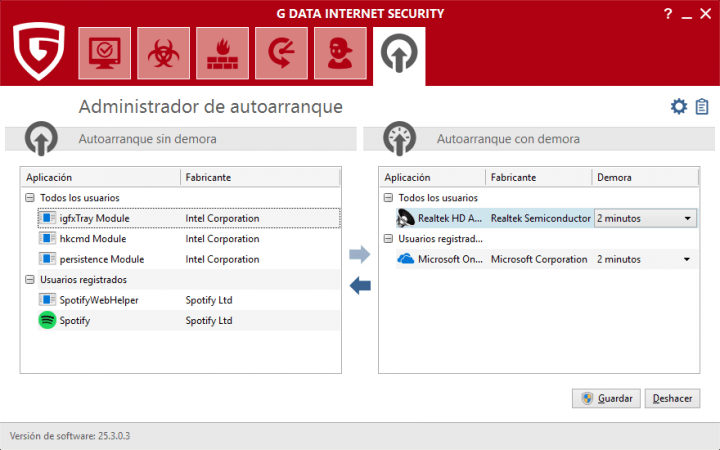Viewport: 720px width, 450px height.
Task: Click the SpotifyWebHelper icon
Action: click(47, 300)
